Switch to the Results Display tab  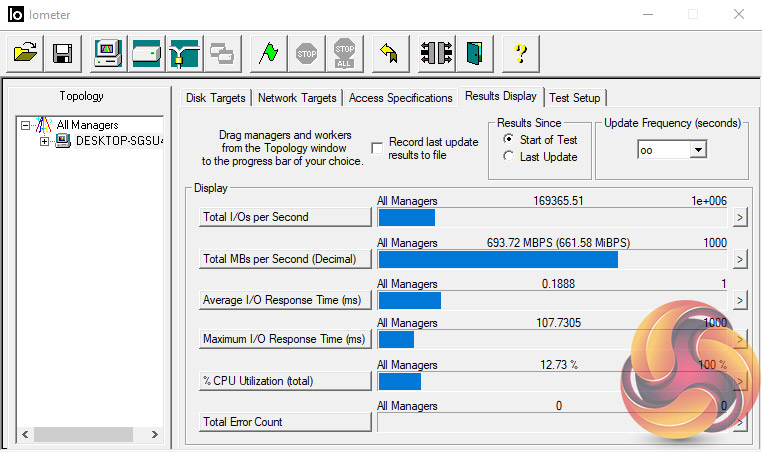pos(501,96)
